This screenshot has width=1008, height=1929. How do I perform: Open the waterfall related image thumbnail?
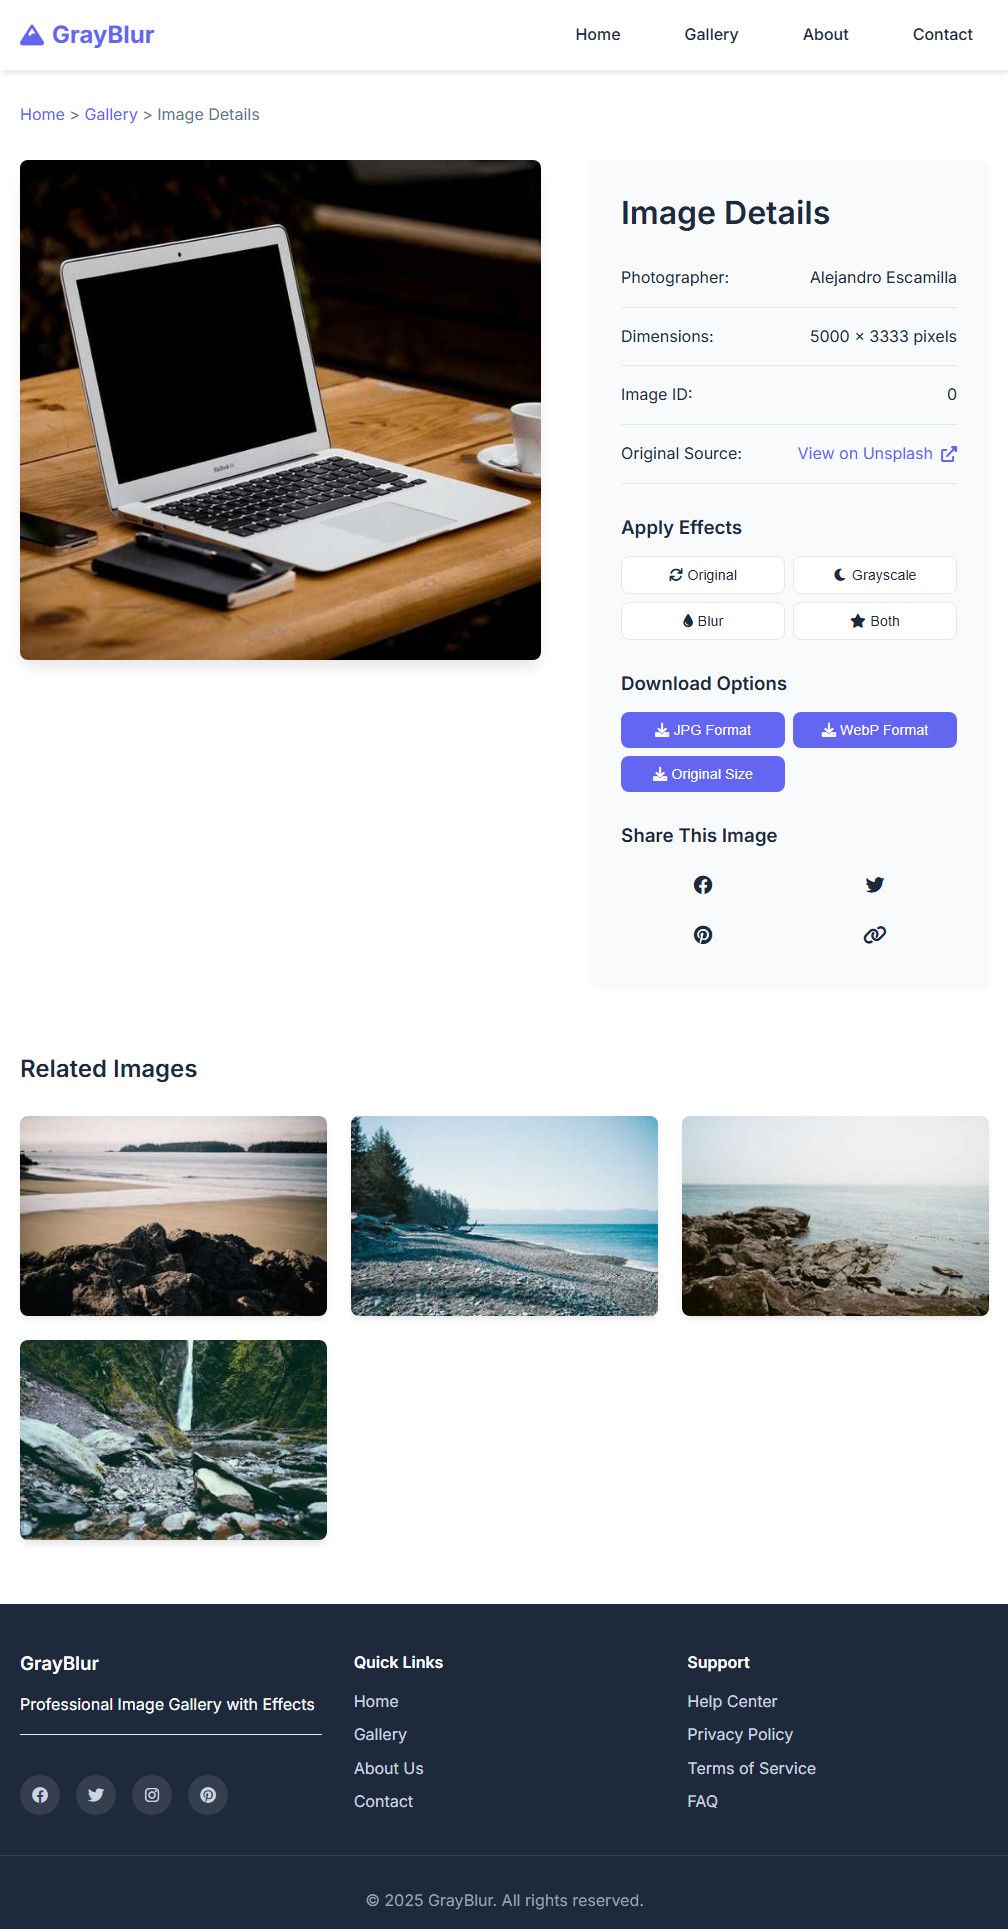(173, 1440)
